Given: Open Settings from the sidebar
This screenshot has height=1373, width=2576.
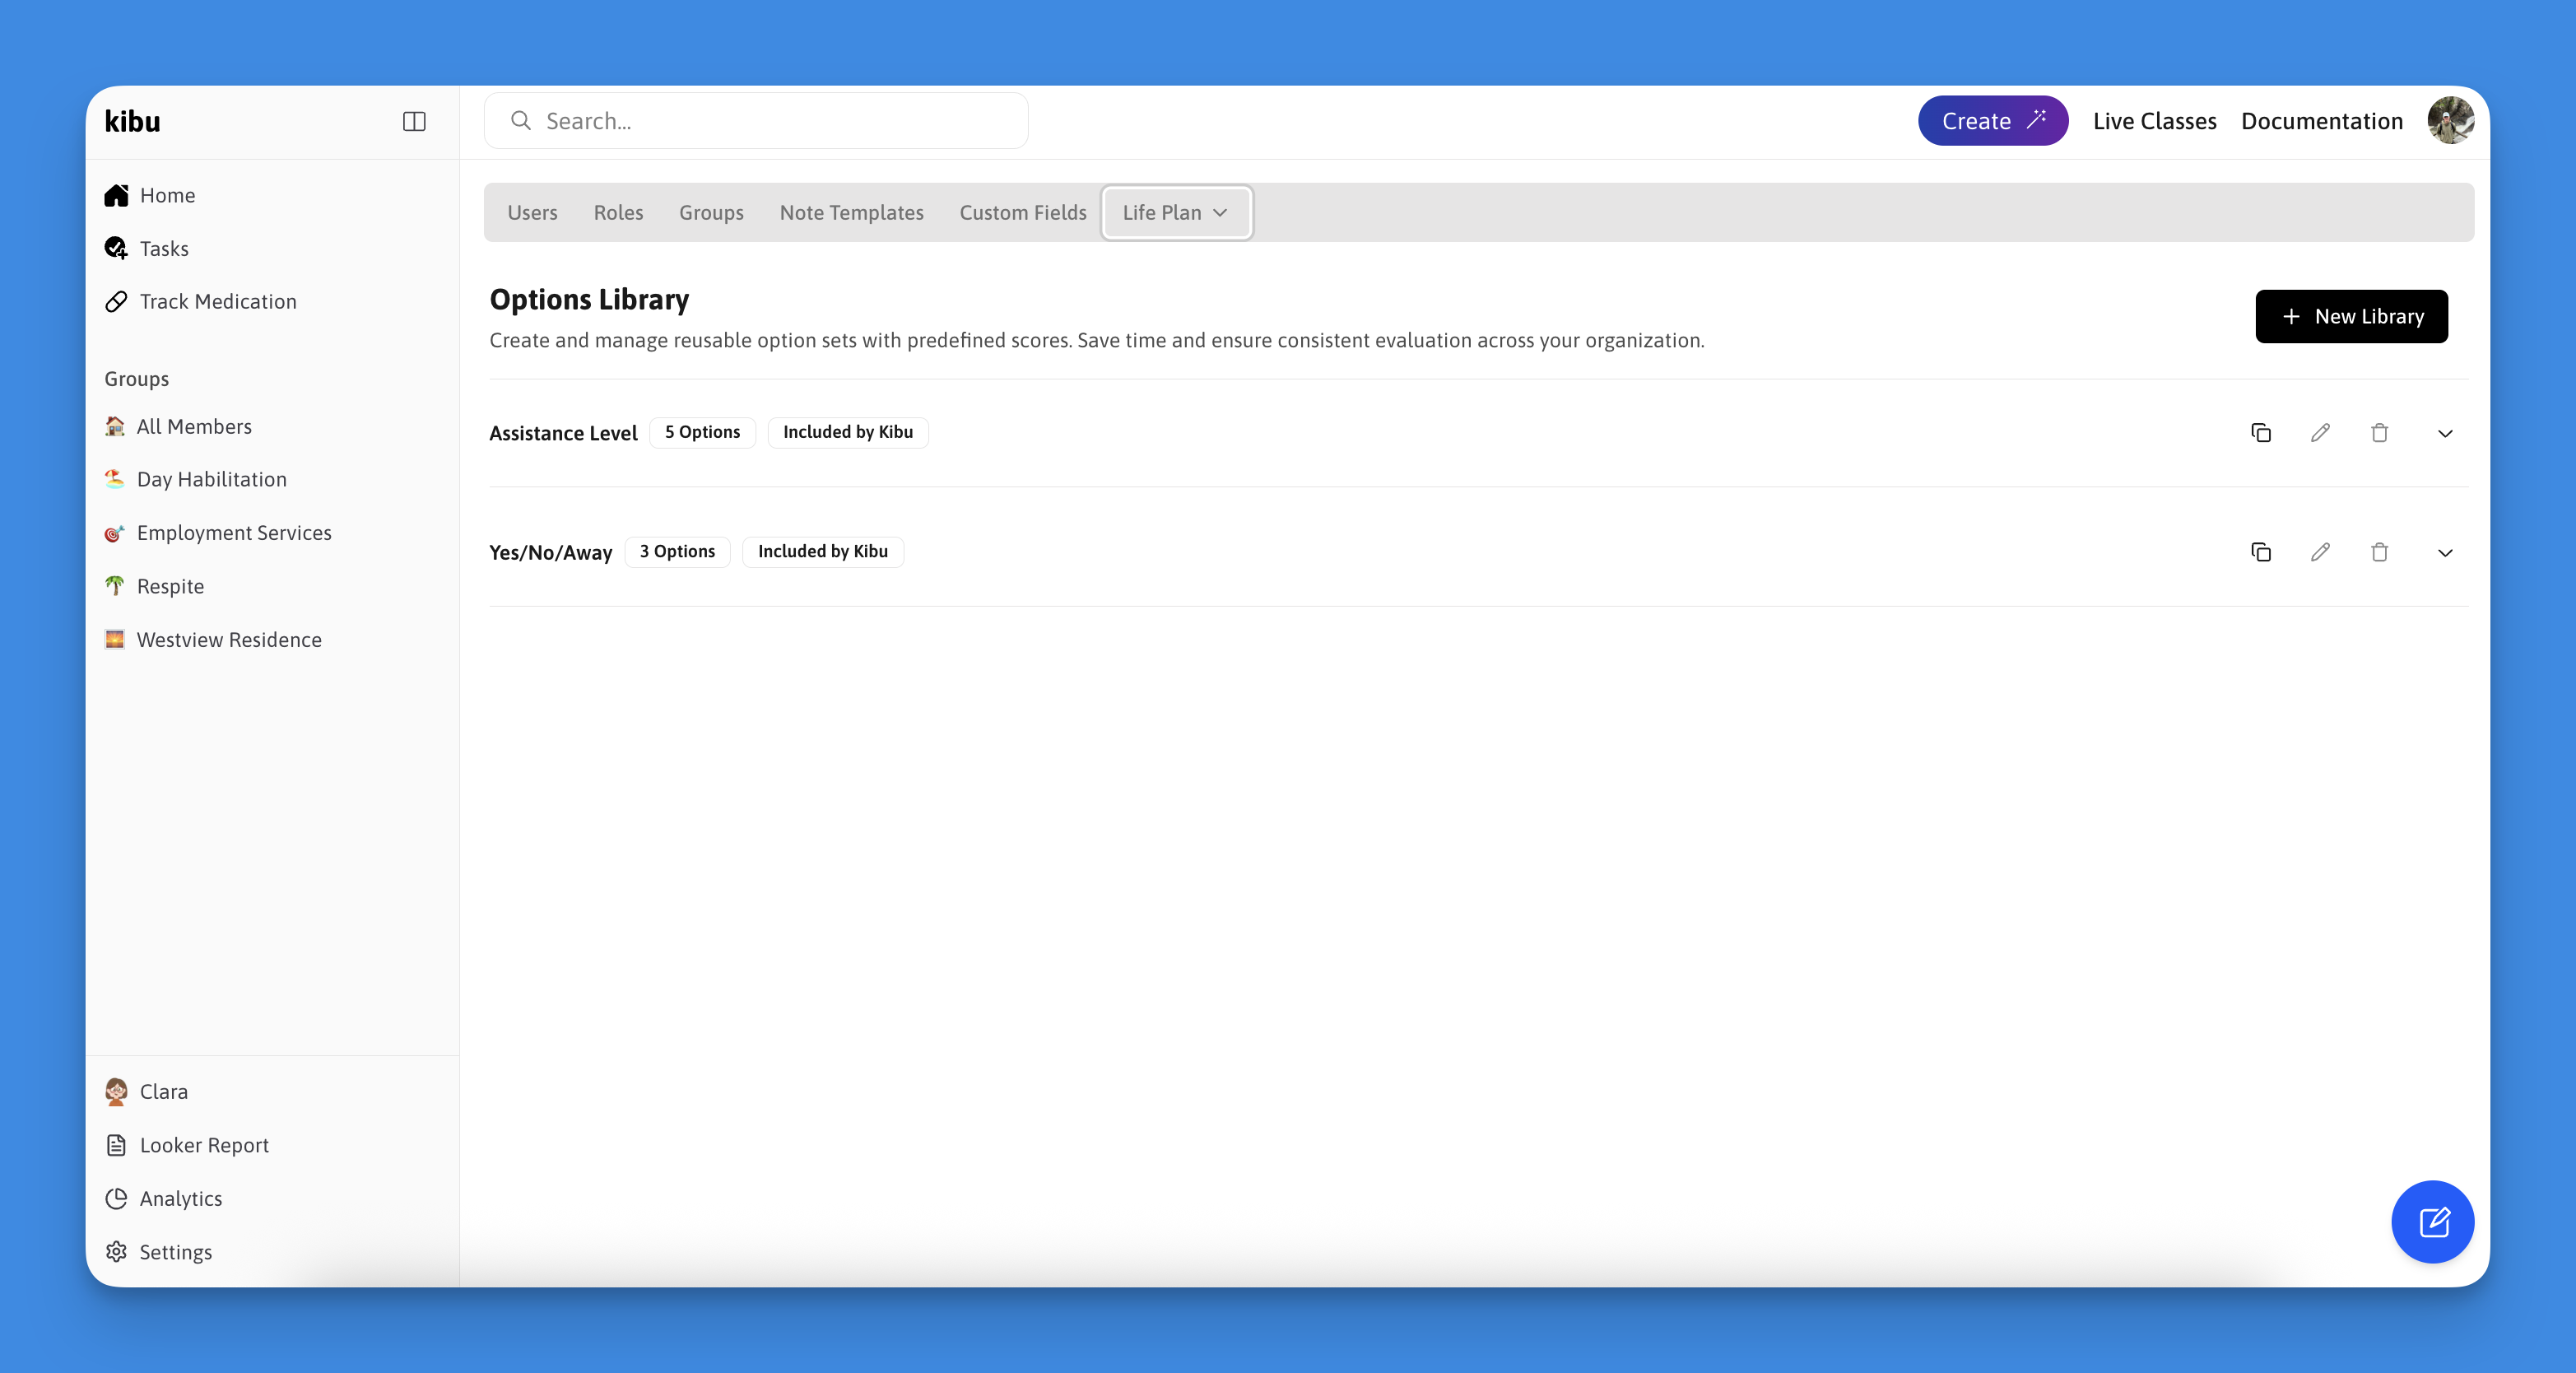Looking at the screenshot, I should pyautogui.click(x=175, y=1251).
